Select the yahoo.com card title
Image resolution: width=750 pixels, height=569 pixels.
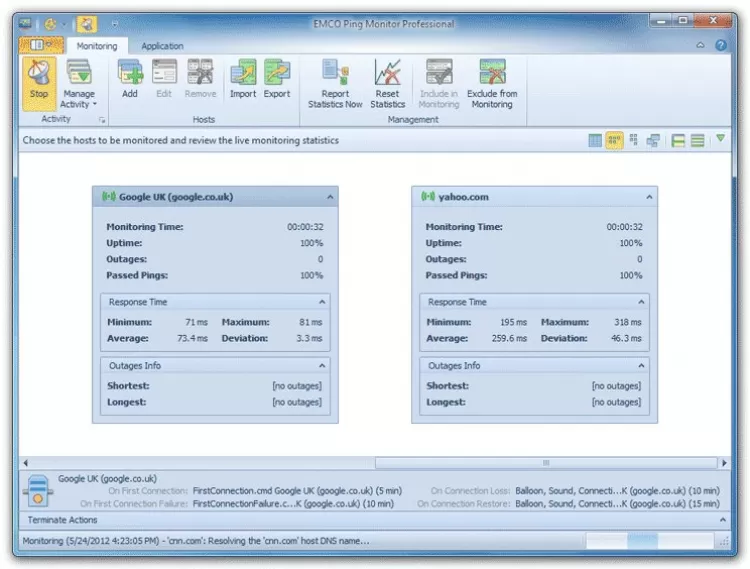[x=463, y=197]
